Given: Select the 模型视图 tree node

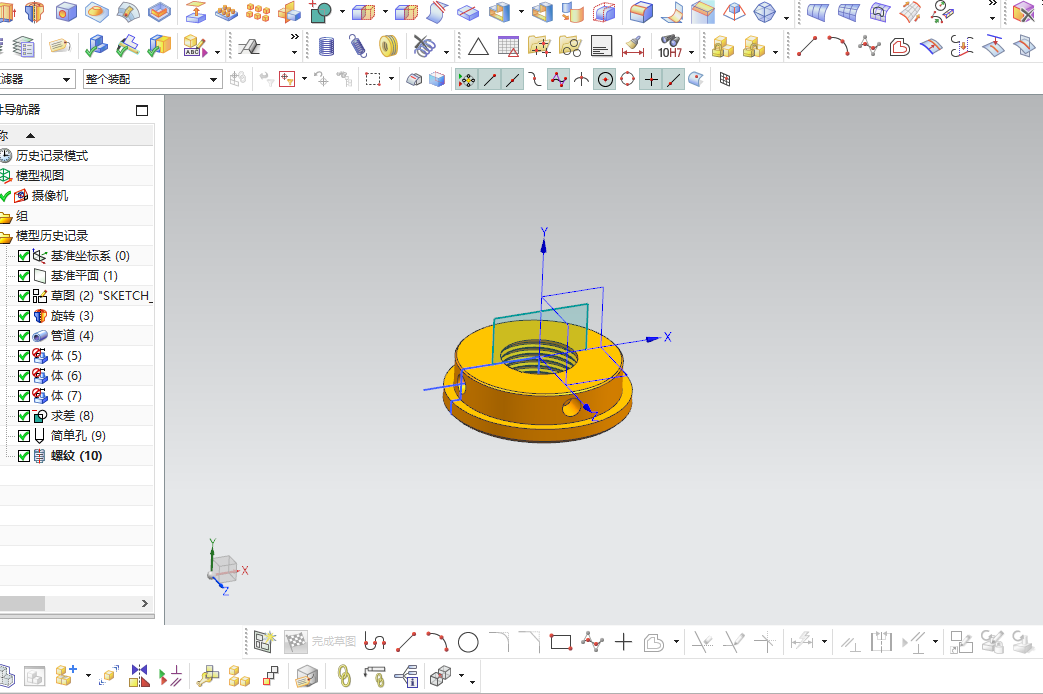Looking at the screenshot, I should pos(40,176).
